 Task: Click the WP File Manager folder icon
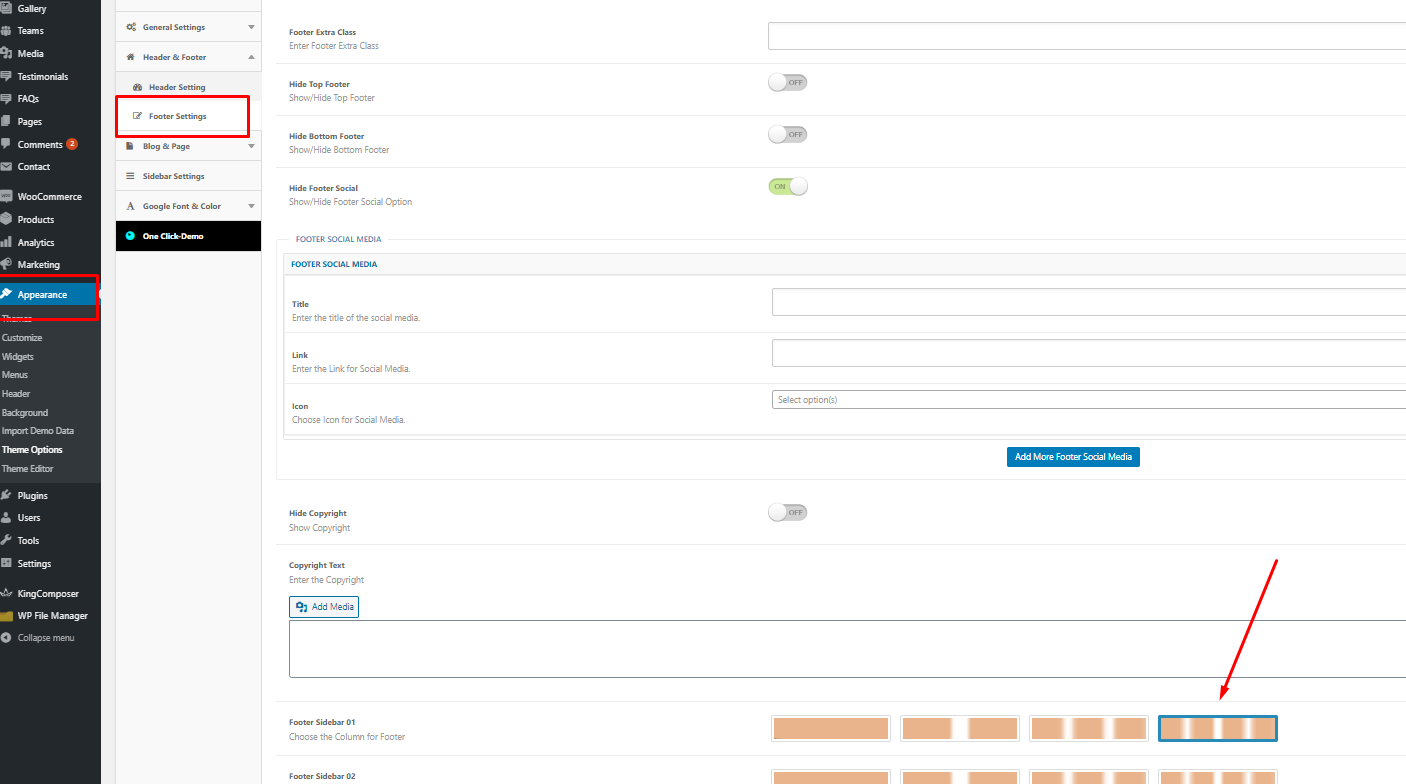6,616
